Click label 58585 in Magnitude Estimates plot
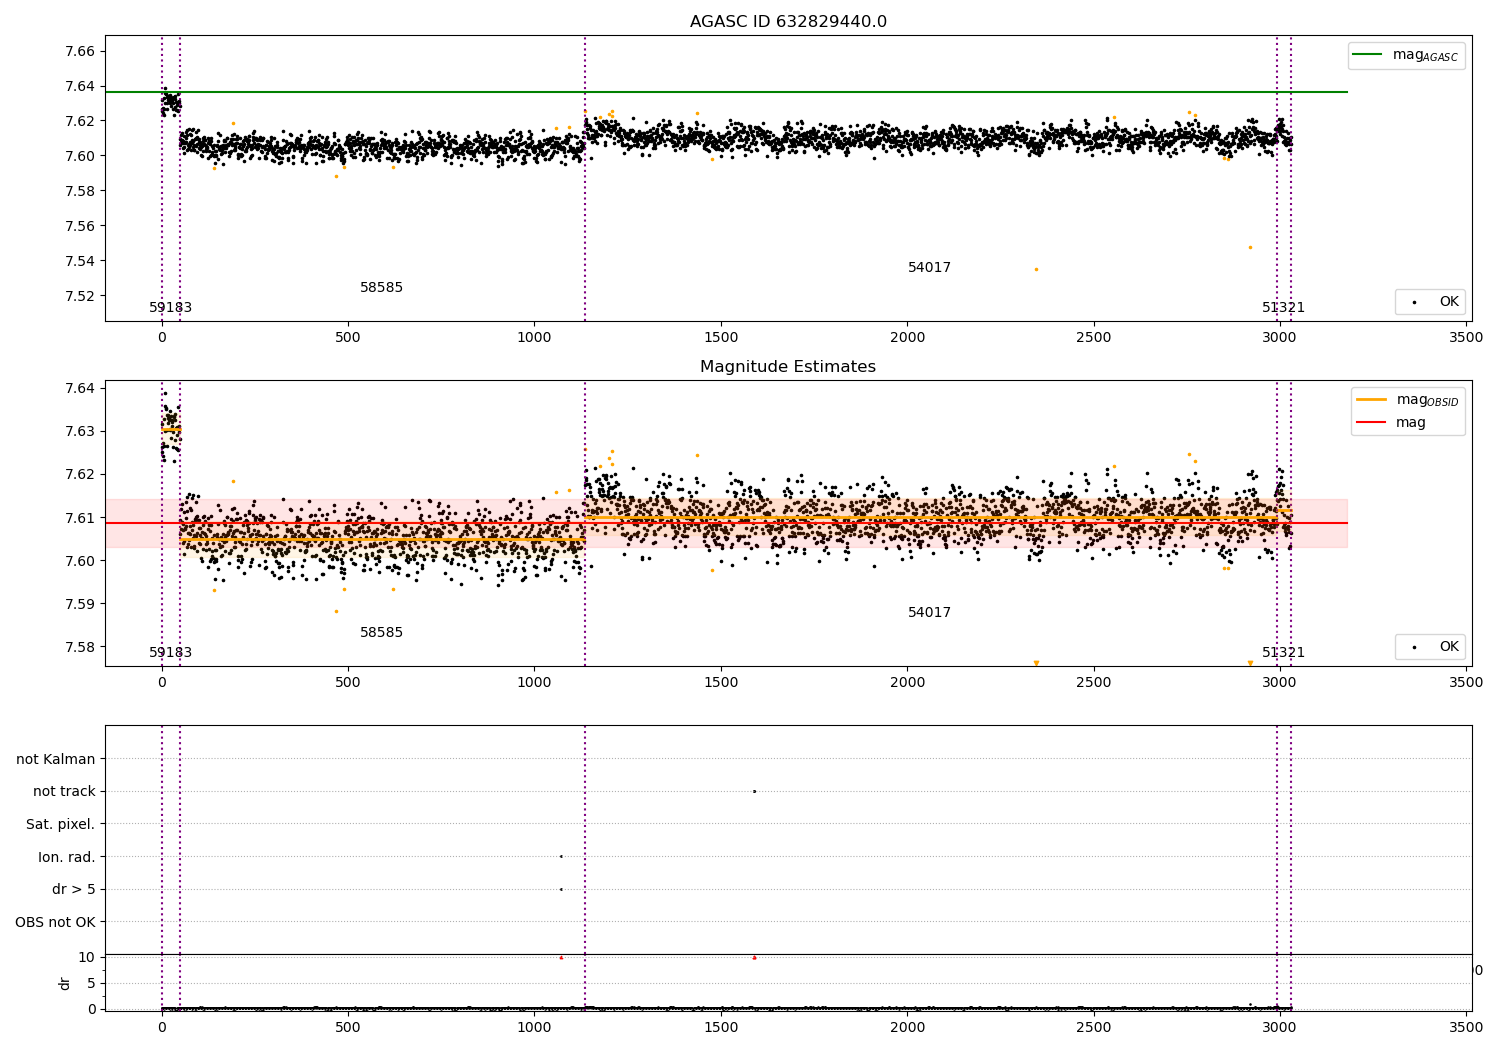 click(382, 633)
